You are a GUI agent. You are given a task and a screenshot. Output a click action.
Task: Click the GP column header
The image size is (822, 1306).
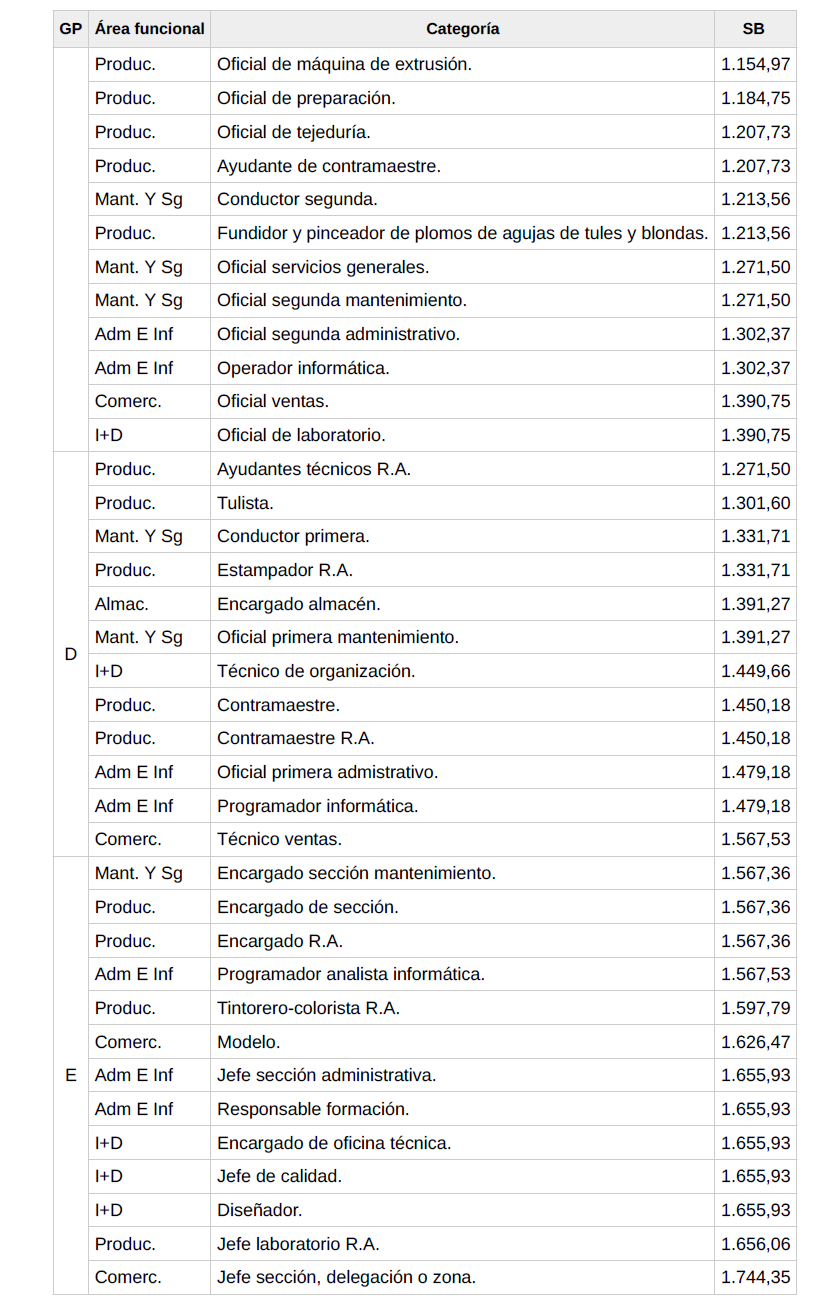pyautogui.click(x=70, y=29)
